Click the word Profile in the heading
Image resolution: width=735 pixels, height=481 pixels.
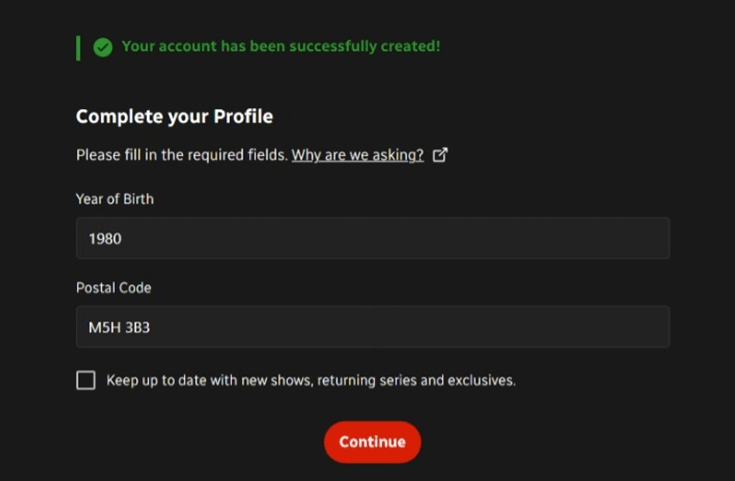(x=243, y=116)
